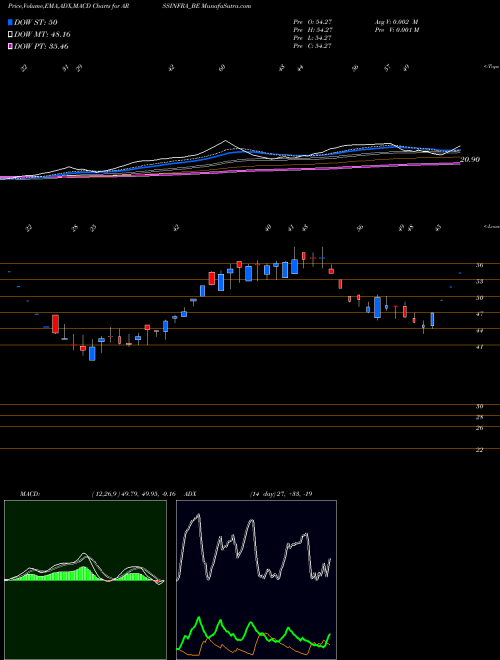The width and height of the screenshot is (500, 660).
Task: Click the lowest blue candle on the chart
Action: pos(92,354)
